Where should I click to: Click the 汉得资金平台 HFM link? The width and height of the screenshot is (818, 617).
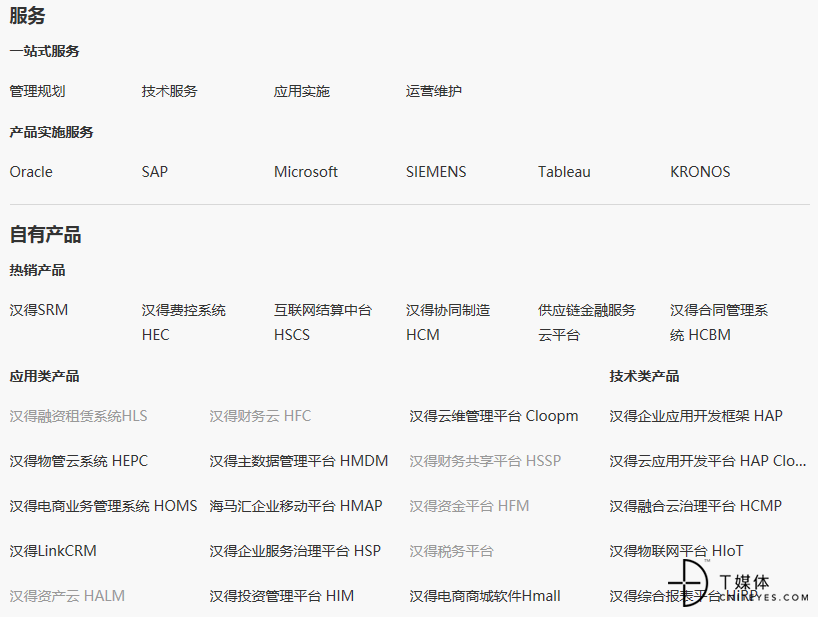click(x=469, y=506)
